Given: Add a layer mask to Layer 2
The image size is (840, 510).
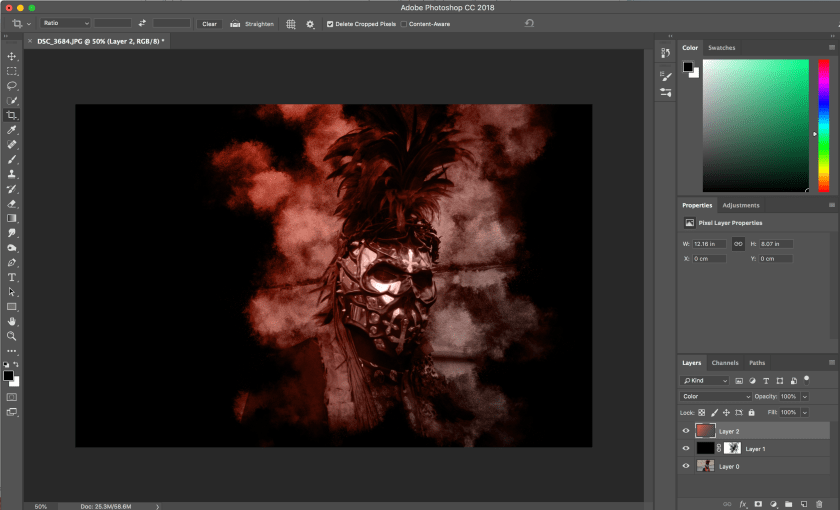Looking at the screenshot, I should tap(758, 504).
